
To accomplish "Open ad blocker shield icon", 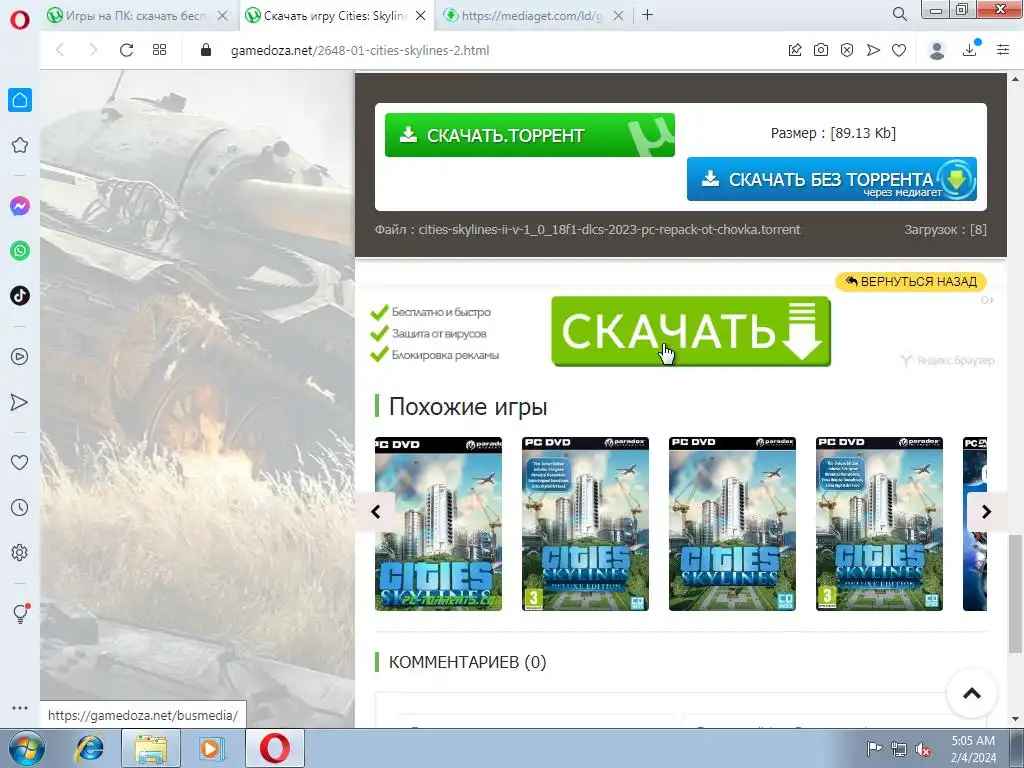I will tap(847, 50).
